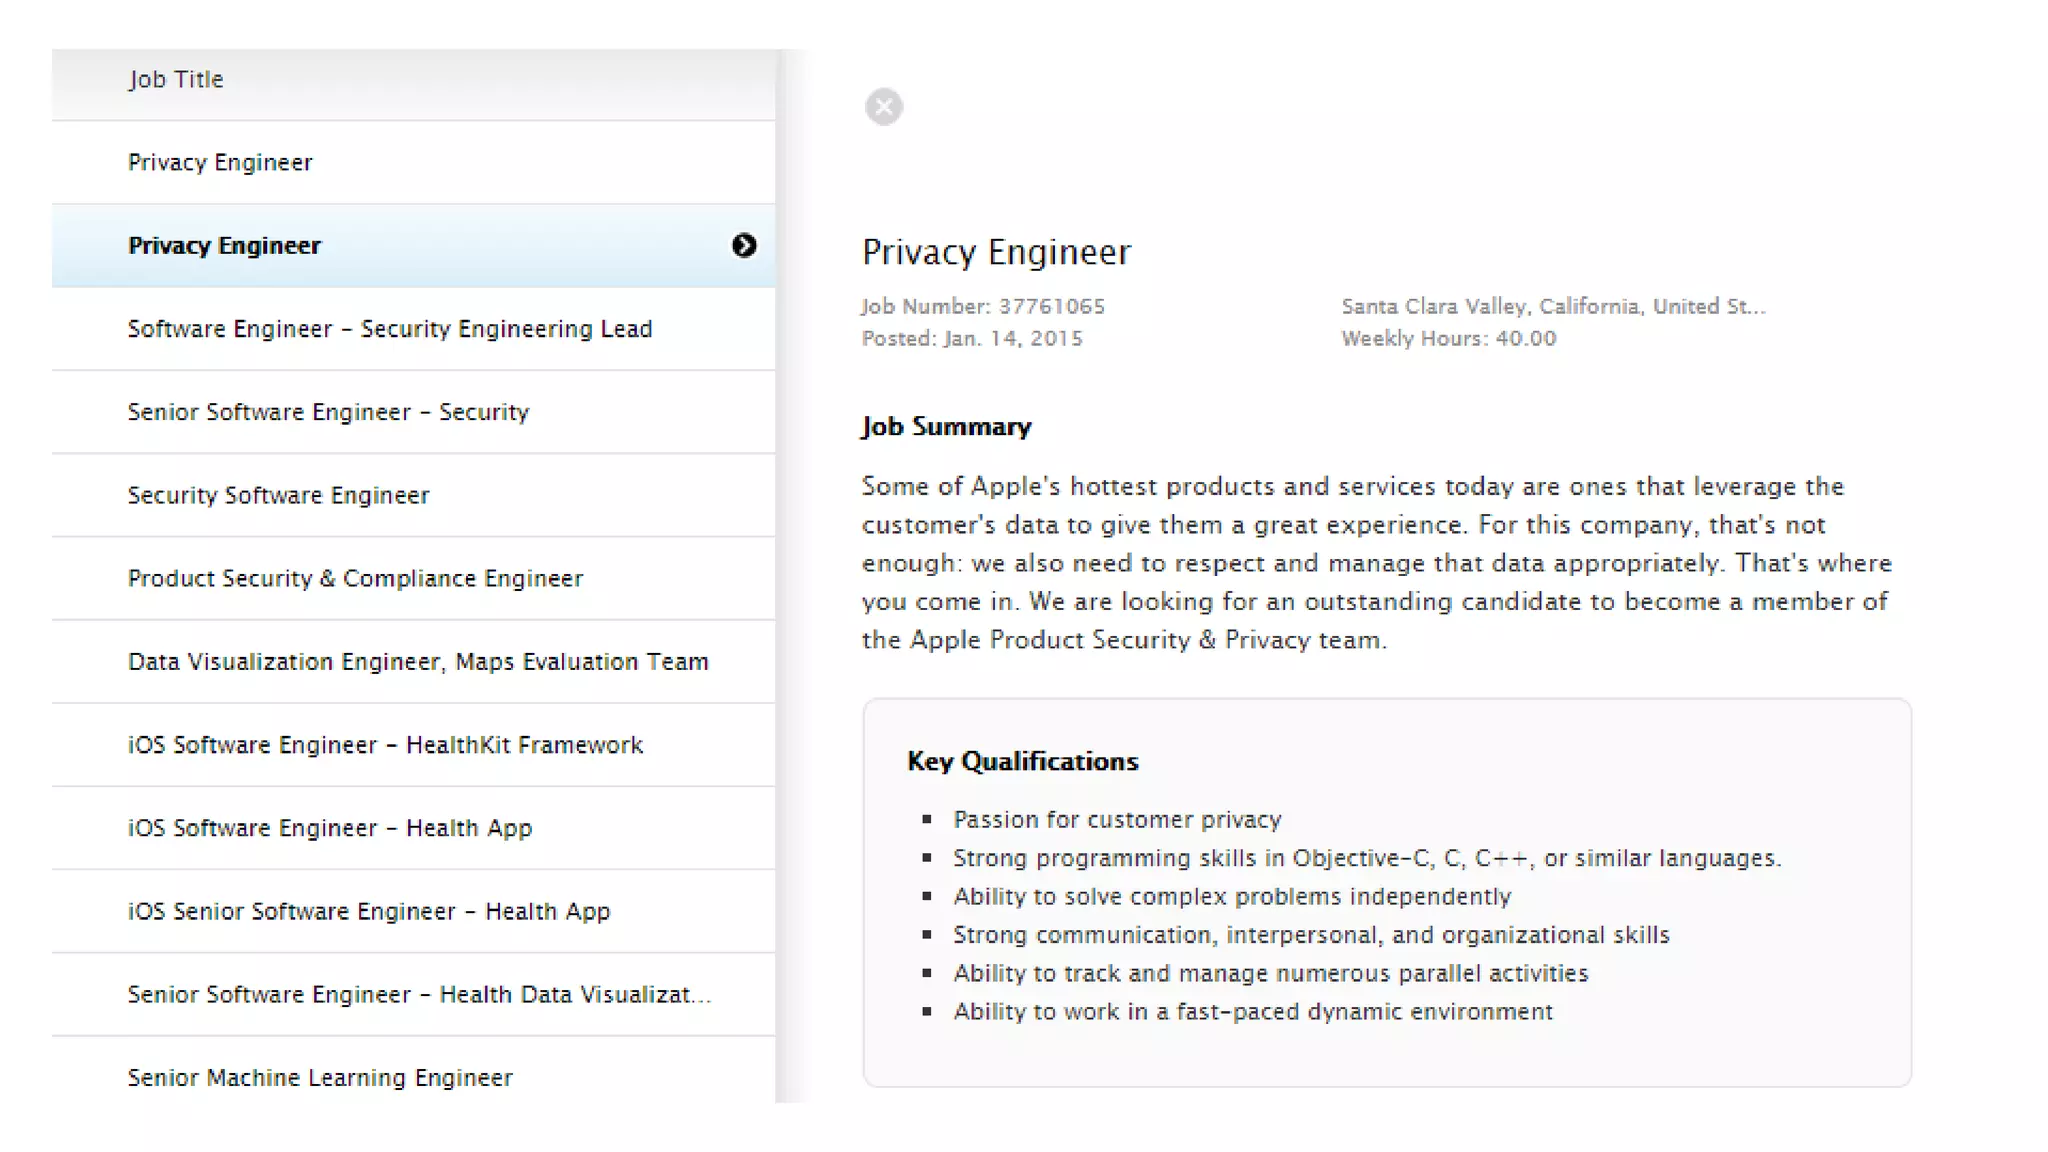The width and height of the screenshot is (2048, 1152).
Task: Select iOS Software Engineer – HealthKit Framework
Action: (385, 745)
